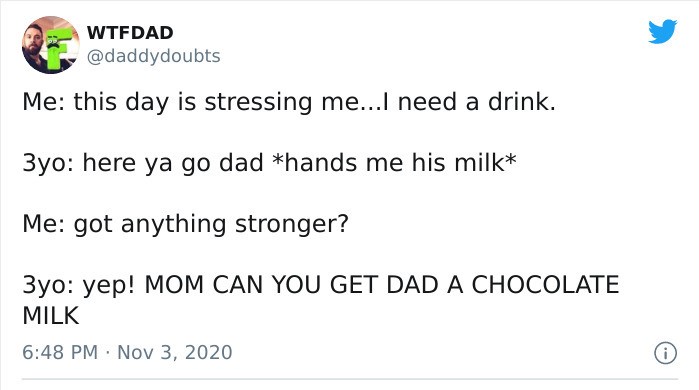The height and width of the screenshot is (390, 699).
Task: Click the final word 'MILK' on the last line
Action: (51, 316)
